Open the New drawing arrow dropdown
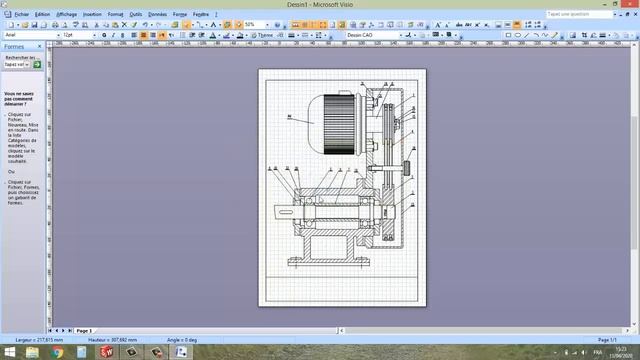 18,25
